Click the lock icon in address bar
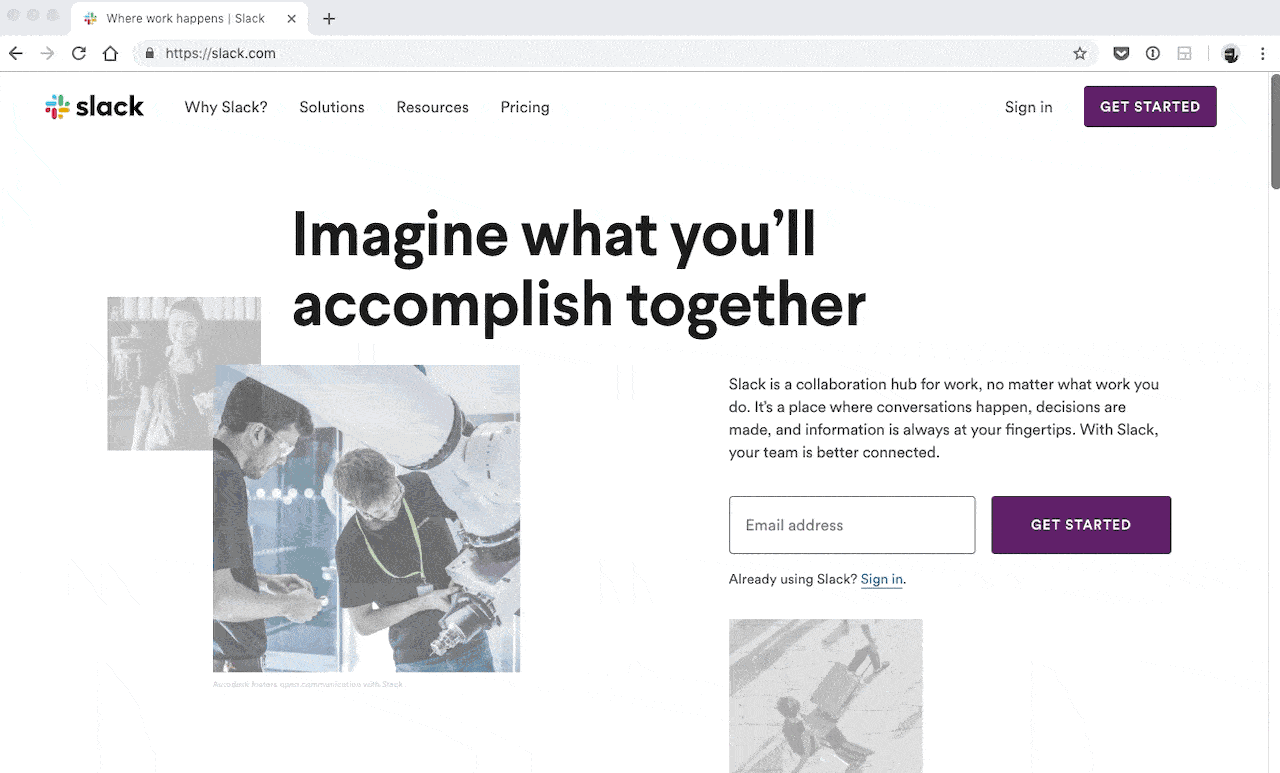Screen dimensions: 1280x773 [x=150, y=54]
